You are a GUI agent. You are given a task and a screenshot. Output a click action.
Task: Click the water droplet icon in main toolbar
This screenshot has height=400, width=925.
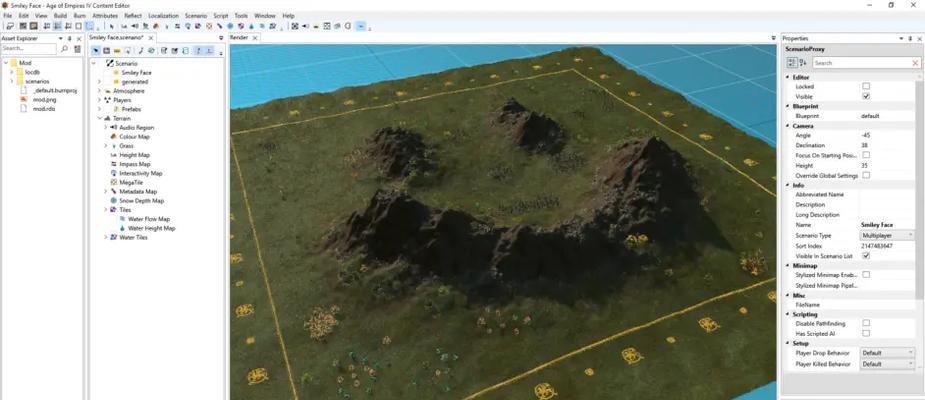point(251,26)
